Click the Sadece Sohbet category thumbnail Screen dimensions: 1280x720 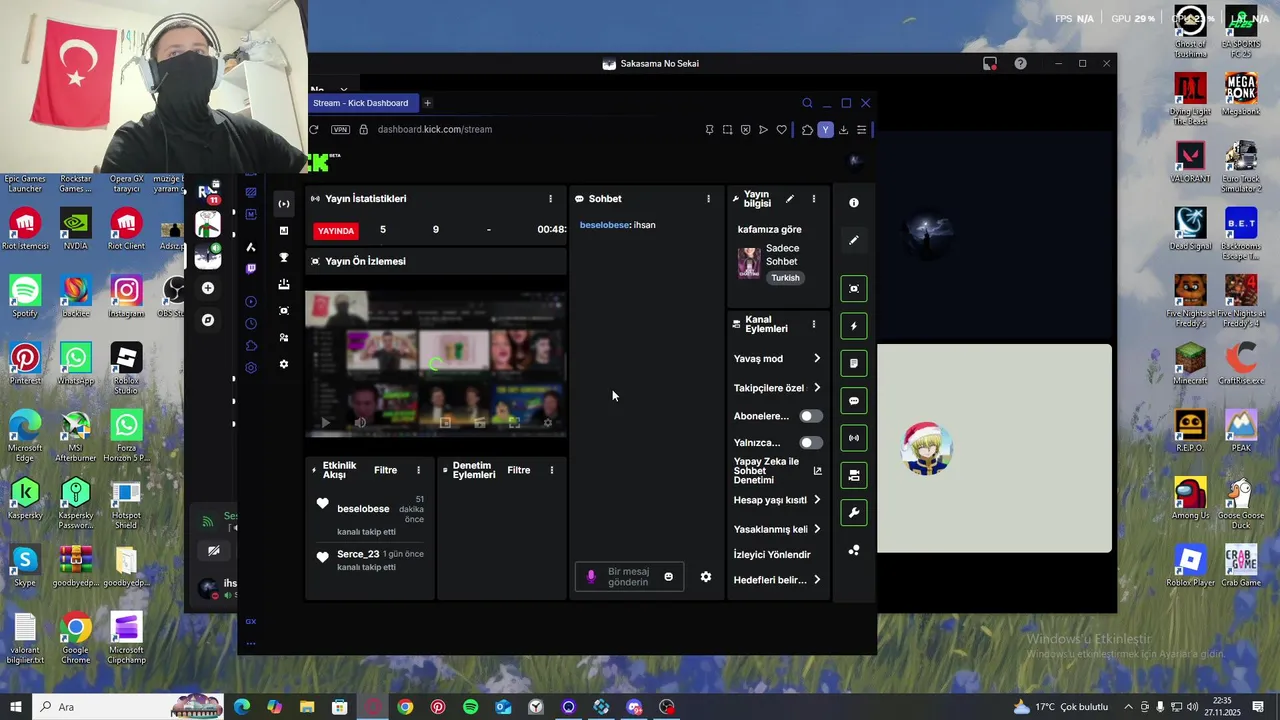click(749, 263)
